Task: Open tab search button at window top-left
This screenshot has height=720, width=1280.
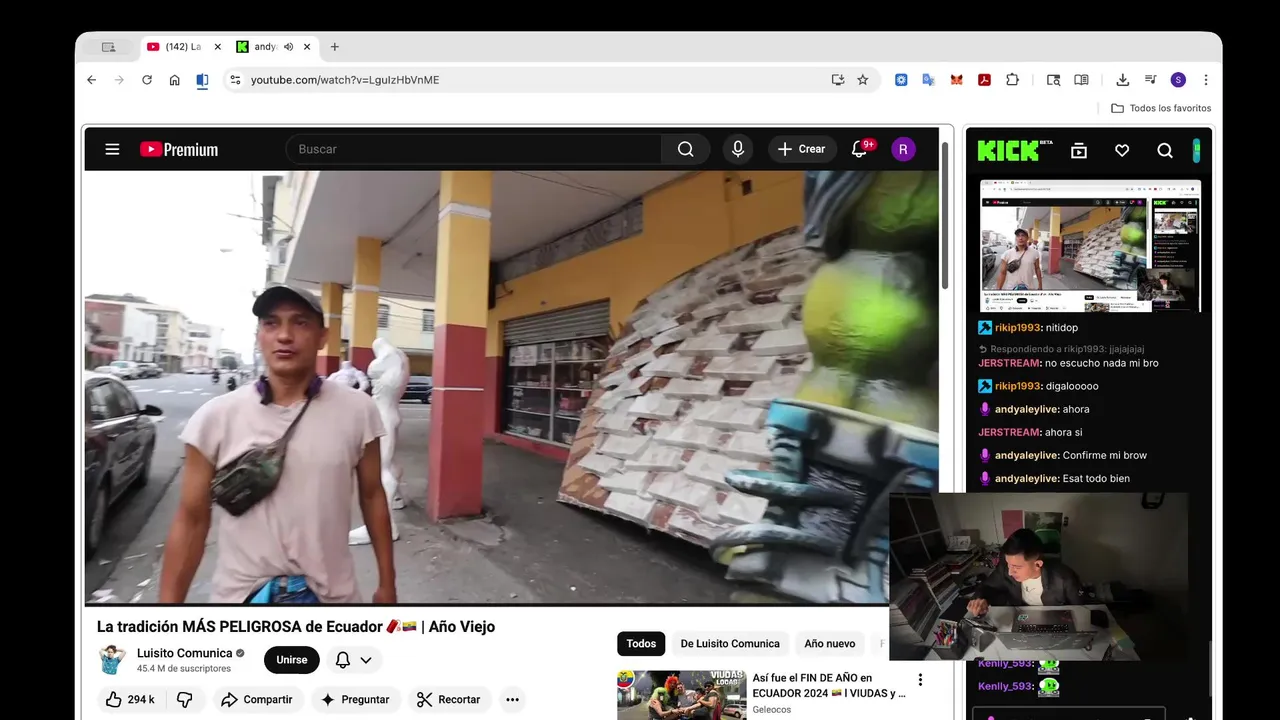Action: pos(108,47)
